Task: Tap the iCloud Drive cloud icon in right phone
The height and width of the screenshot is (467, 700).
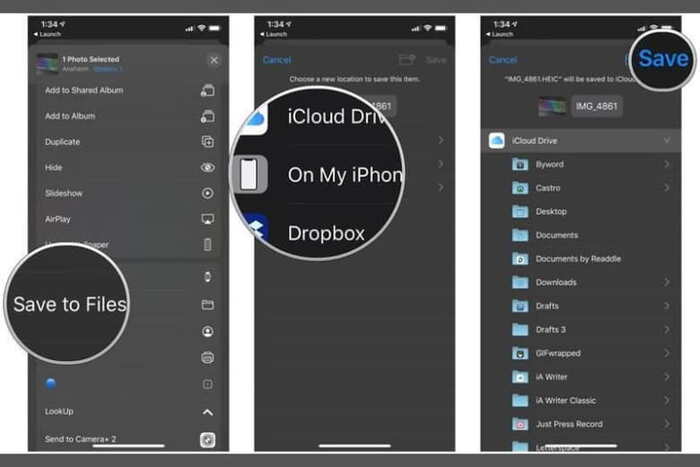Action: [x=497, y=141]
